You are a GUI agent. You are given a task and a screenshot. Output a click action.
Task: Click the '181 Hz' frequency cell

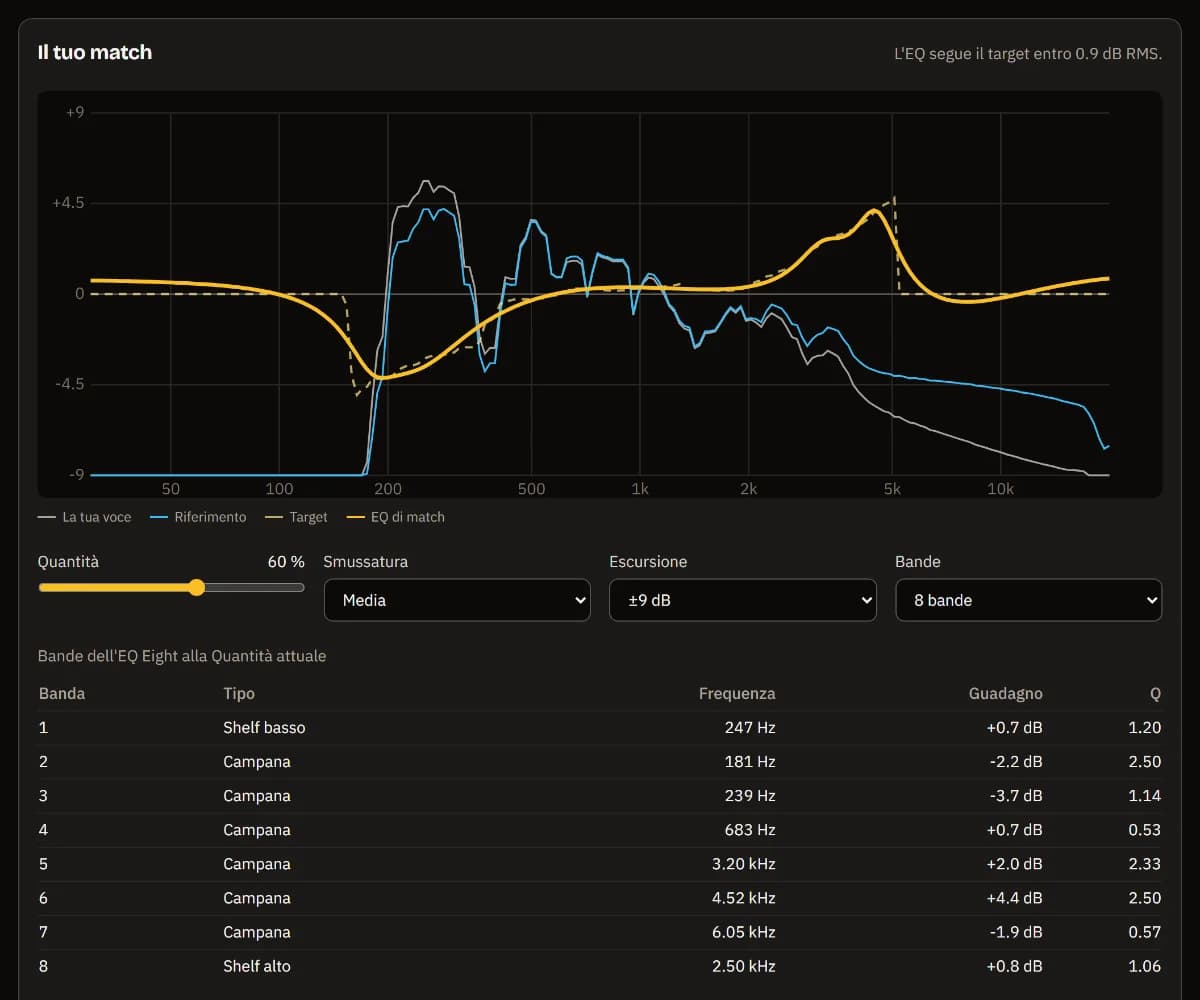tap(750, 762)
